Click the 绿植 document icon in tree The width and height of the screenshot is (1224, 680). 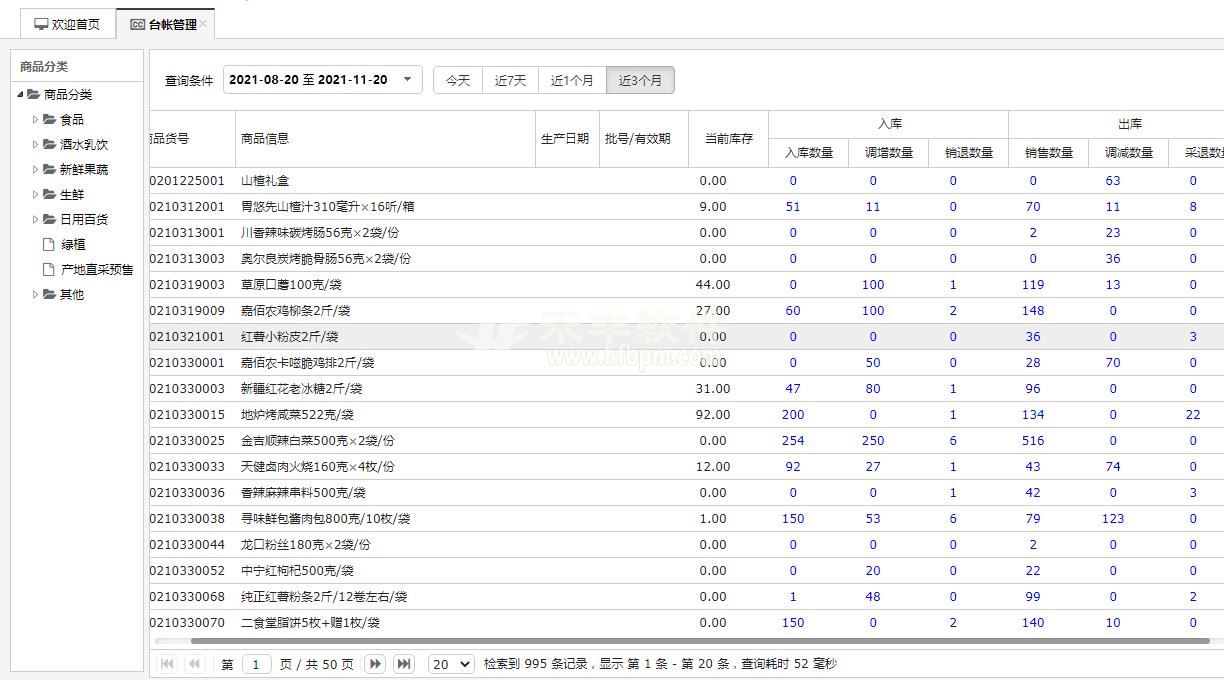(48, 244)
